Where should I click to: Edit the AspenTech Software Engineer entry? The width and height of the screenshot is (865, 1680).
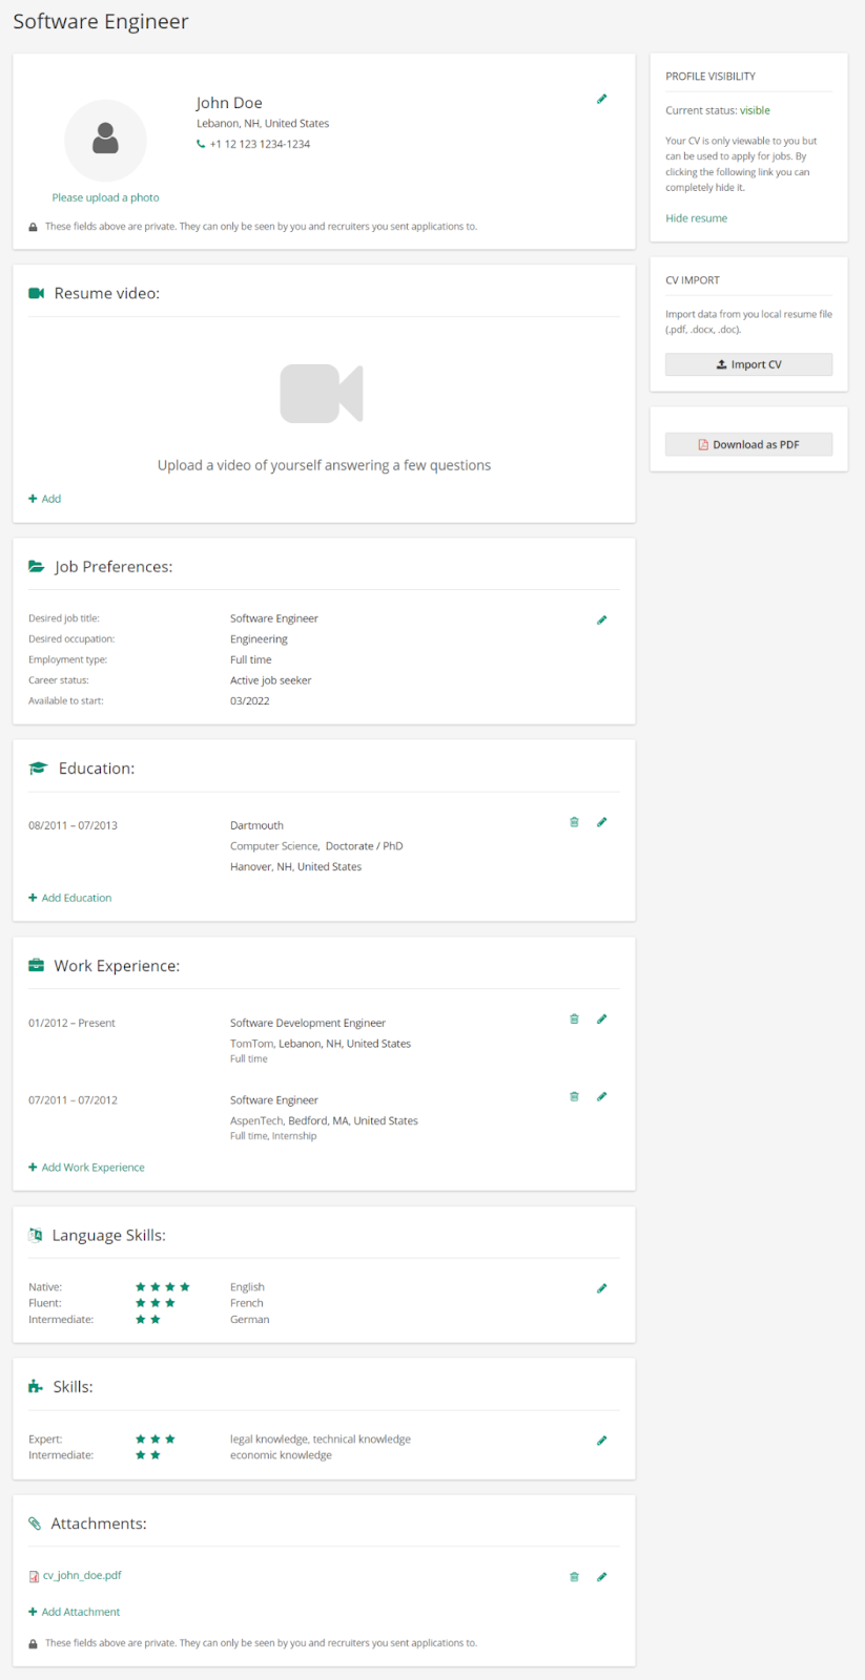[602, 1096]
